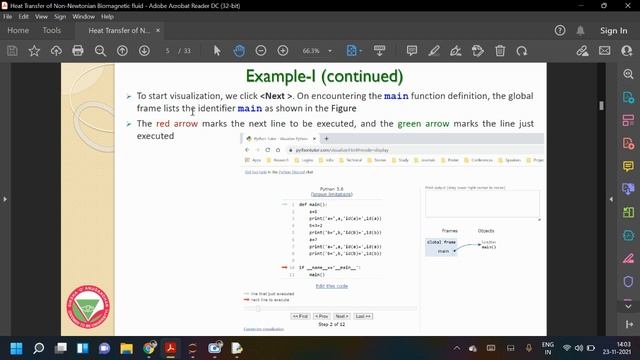
Task: Open the Sign document tool
Action: (456, 51)
